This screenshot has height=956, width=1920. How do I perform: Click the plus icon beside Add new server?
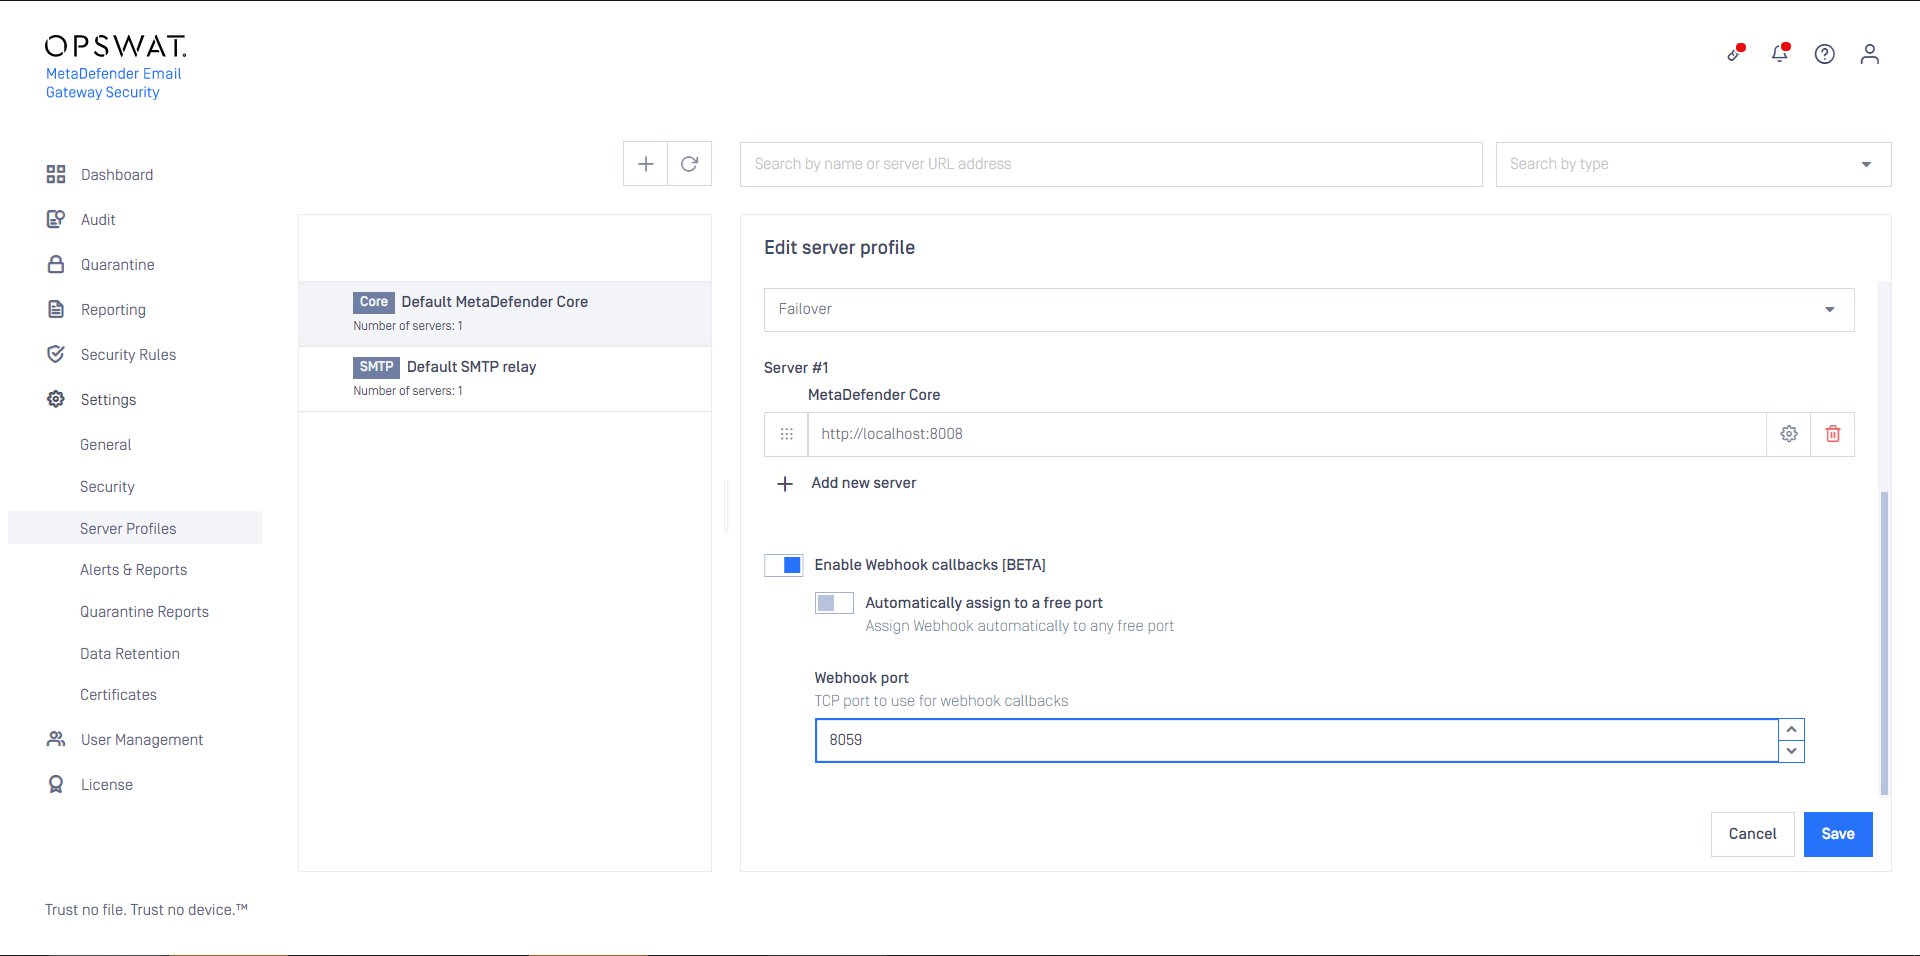(785, 484)
